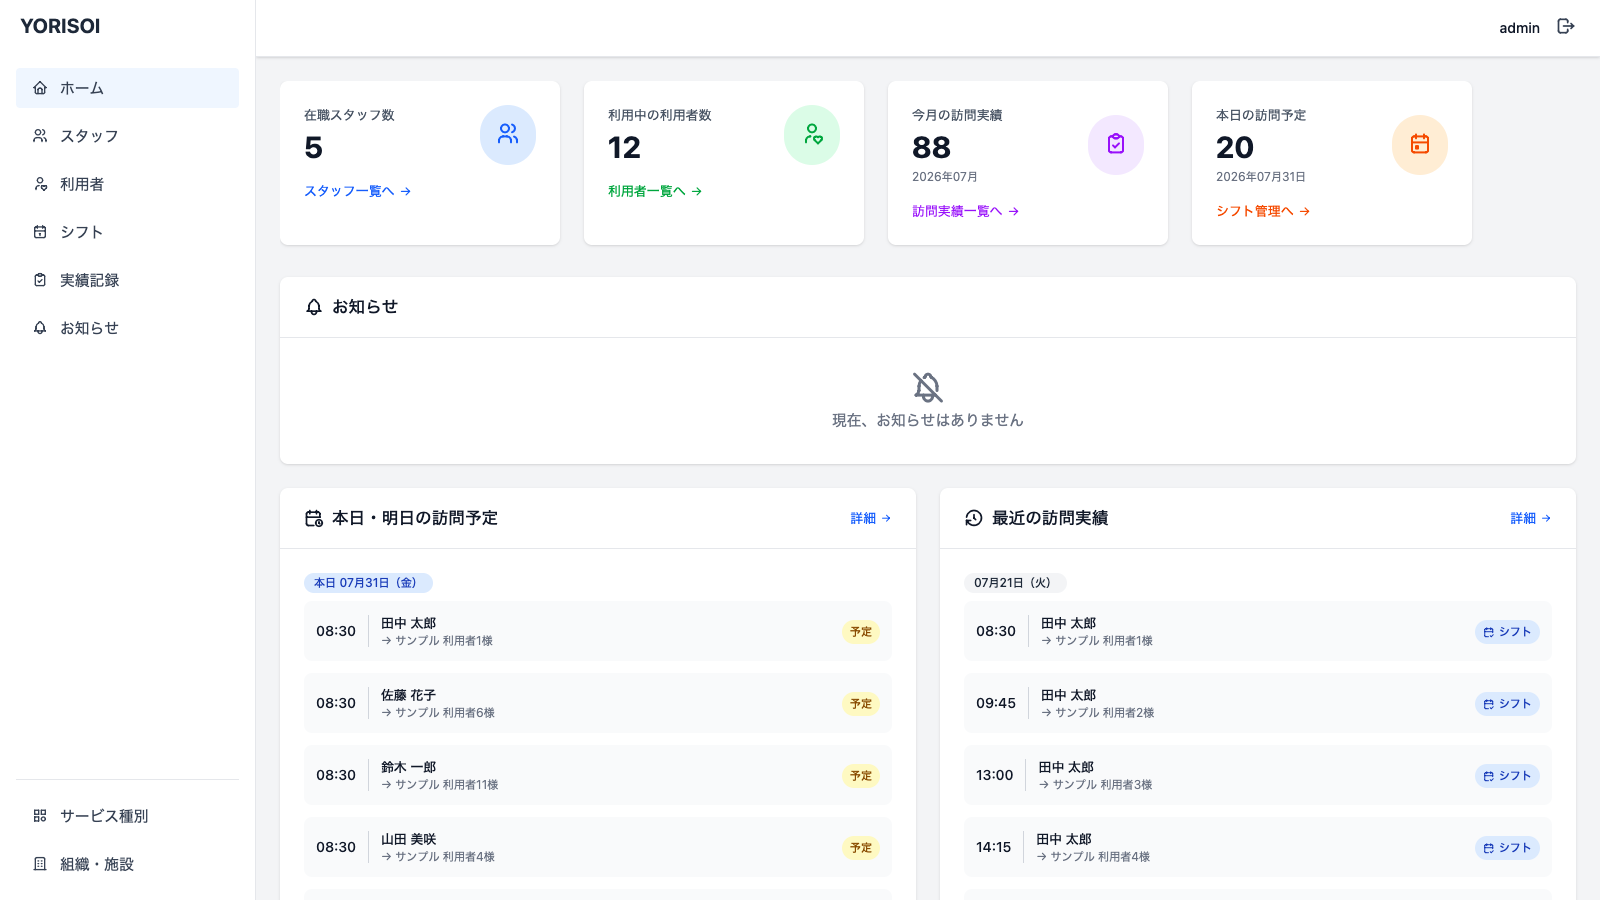Click the active users count 12
1600x900 pixels.
[624, 148]
